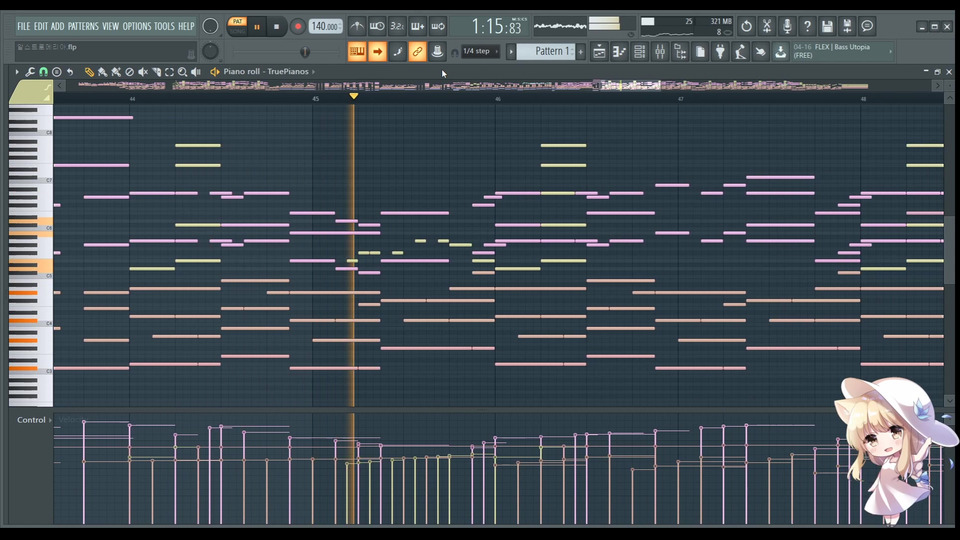Click the stamp-shaped button next to multilink

437,51
